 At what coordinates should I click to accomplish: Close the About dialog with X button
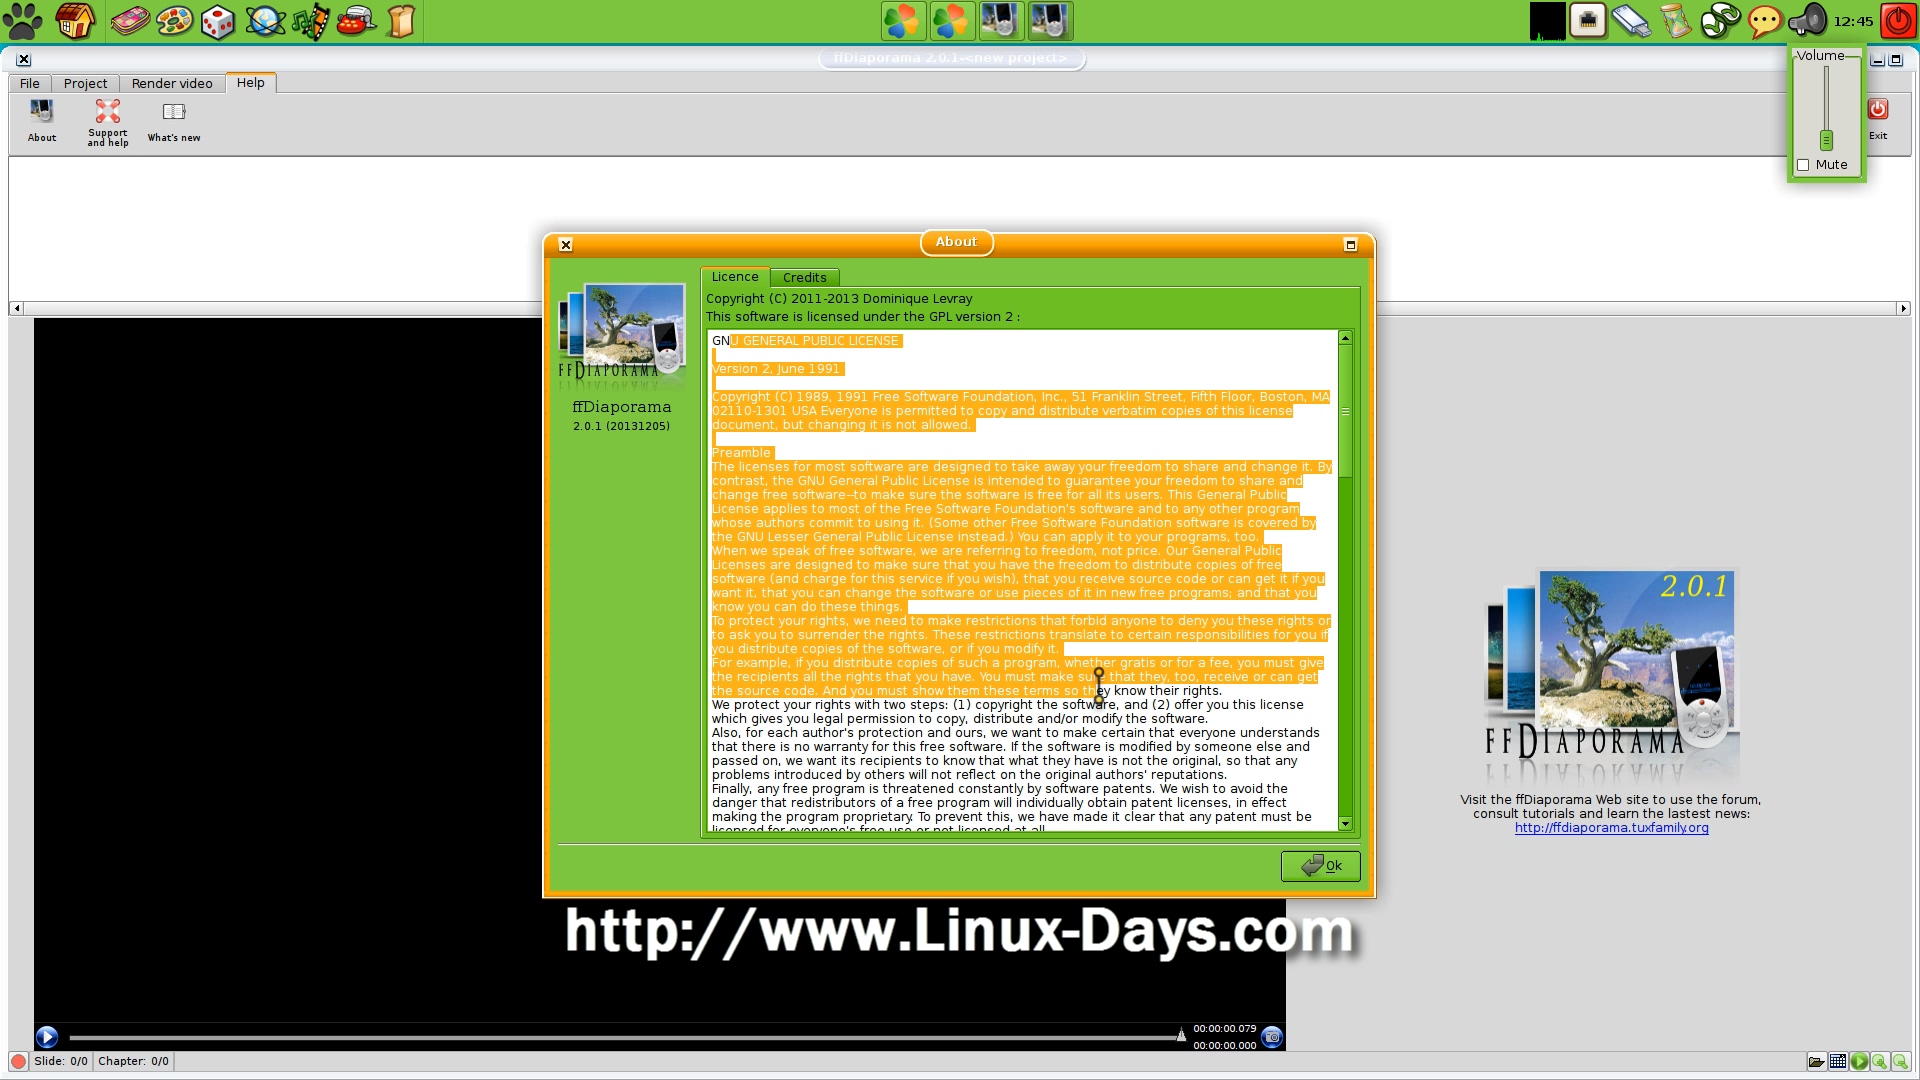(x=565, y=245)
